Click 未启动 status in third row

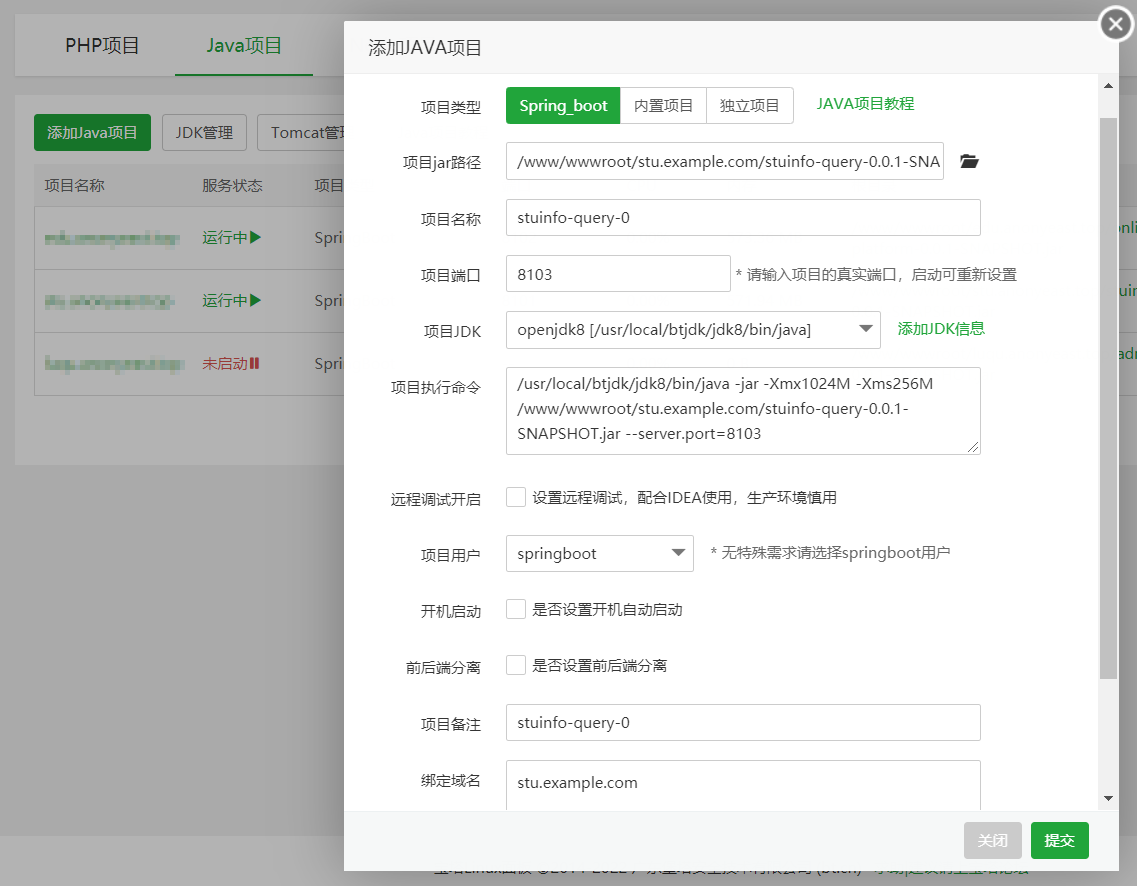point(231,364)
